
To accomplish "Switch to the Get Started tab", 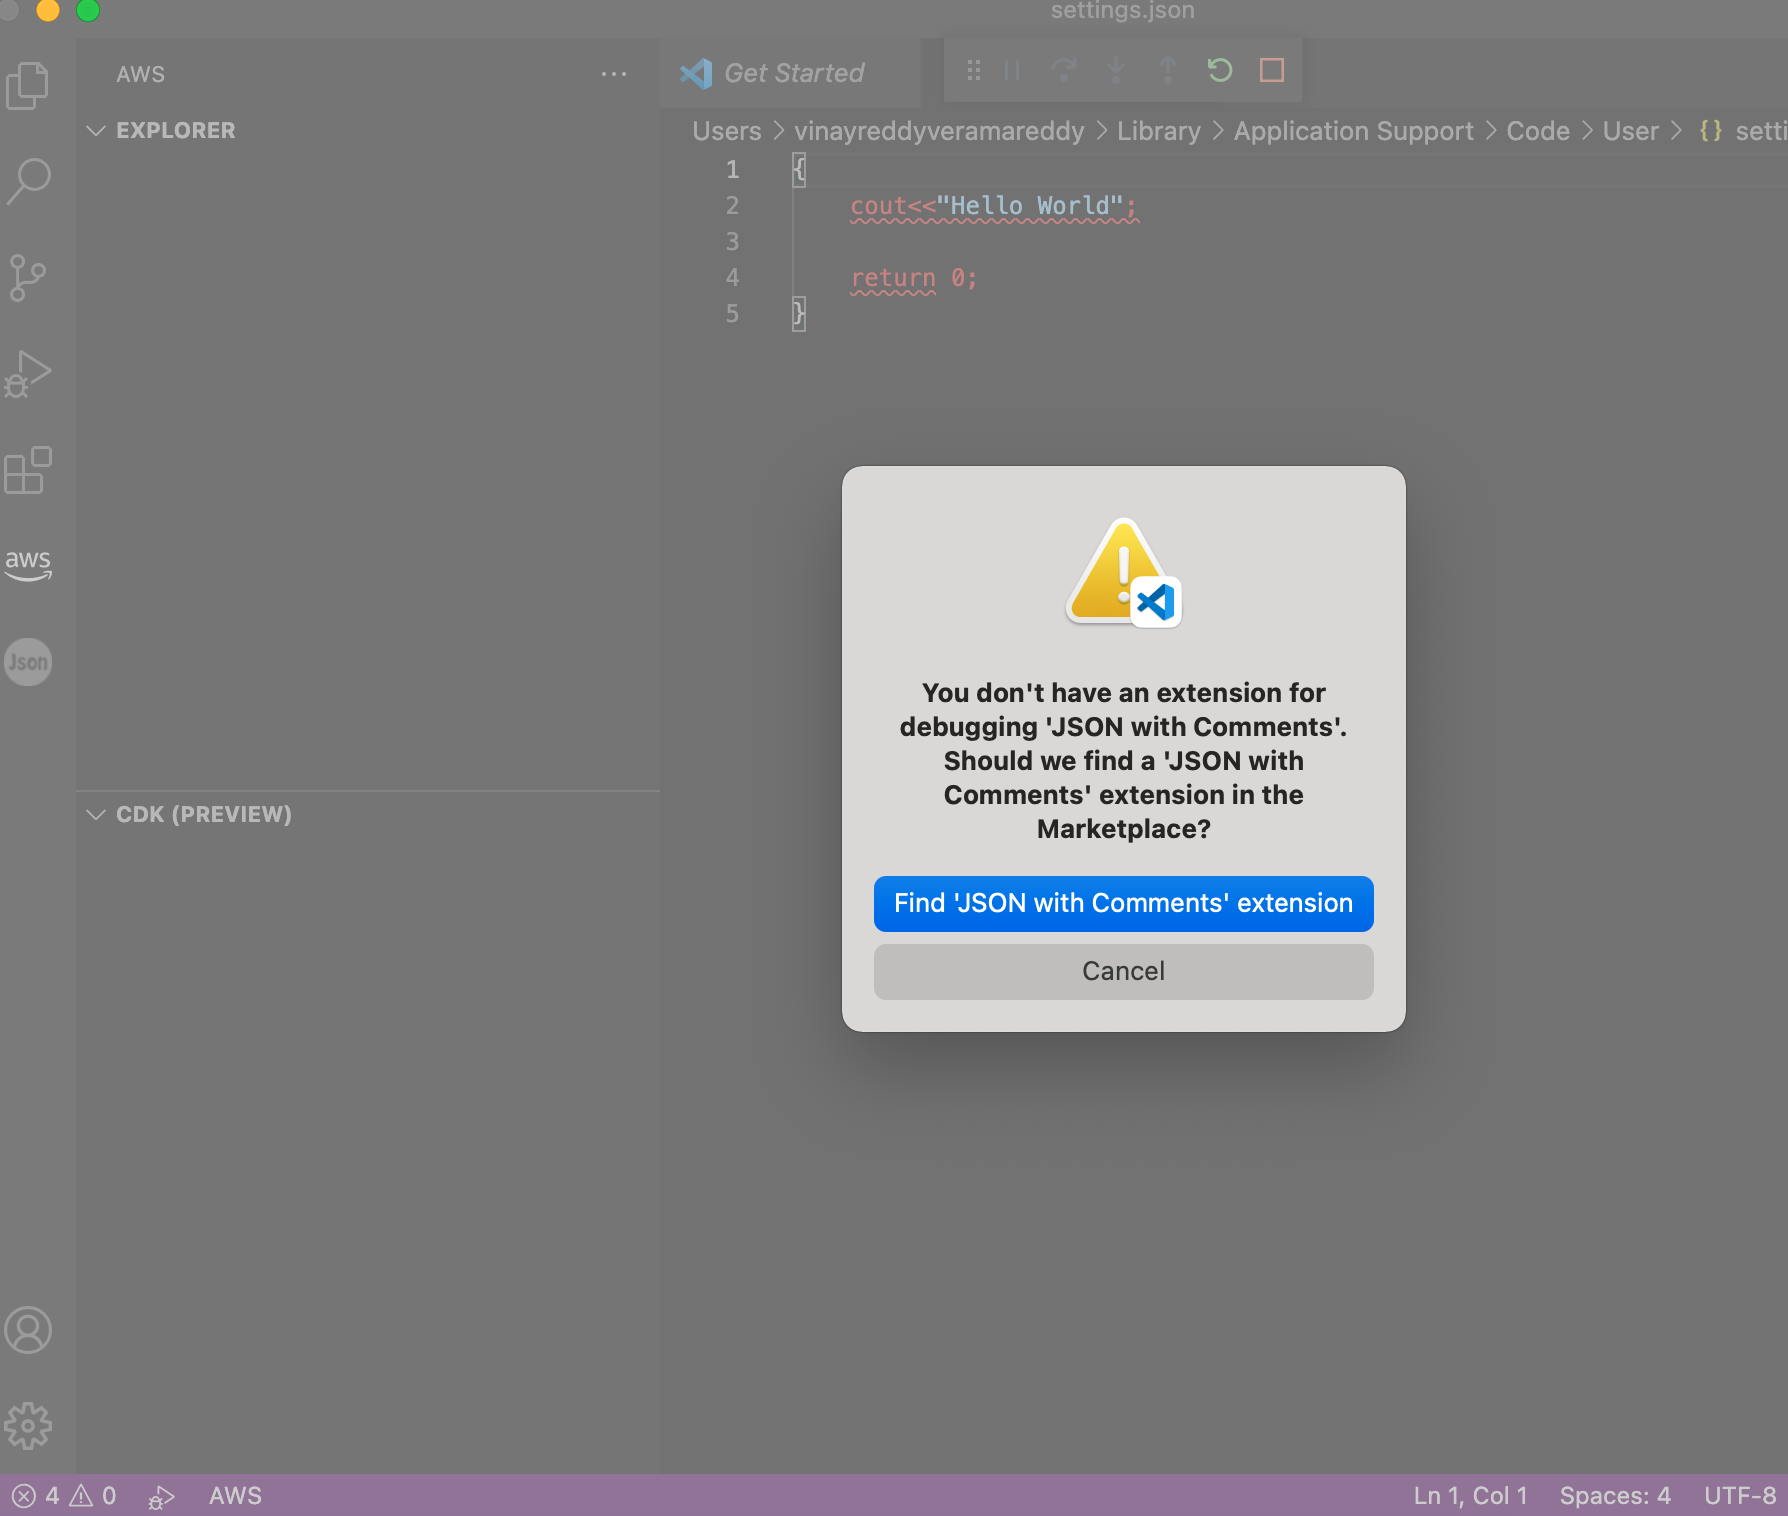I will pyautogui.click(x=791, y=72).
